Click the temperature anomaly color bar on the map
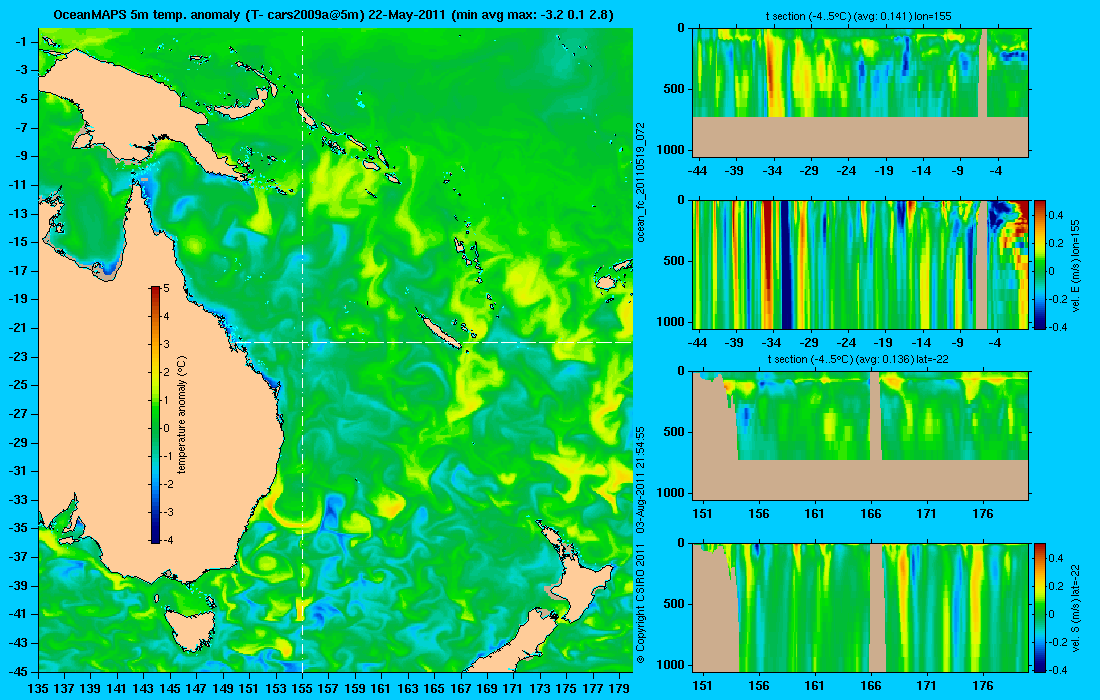 pyautogui.click(x=155, y=414)
